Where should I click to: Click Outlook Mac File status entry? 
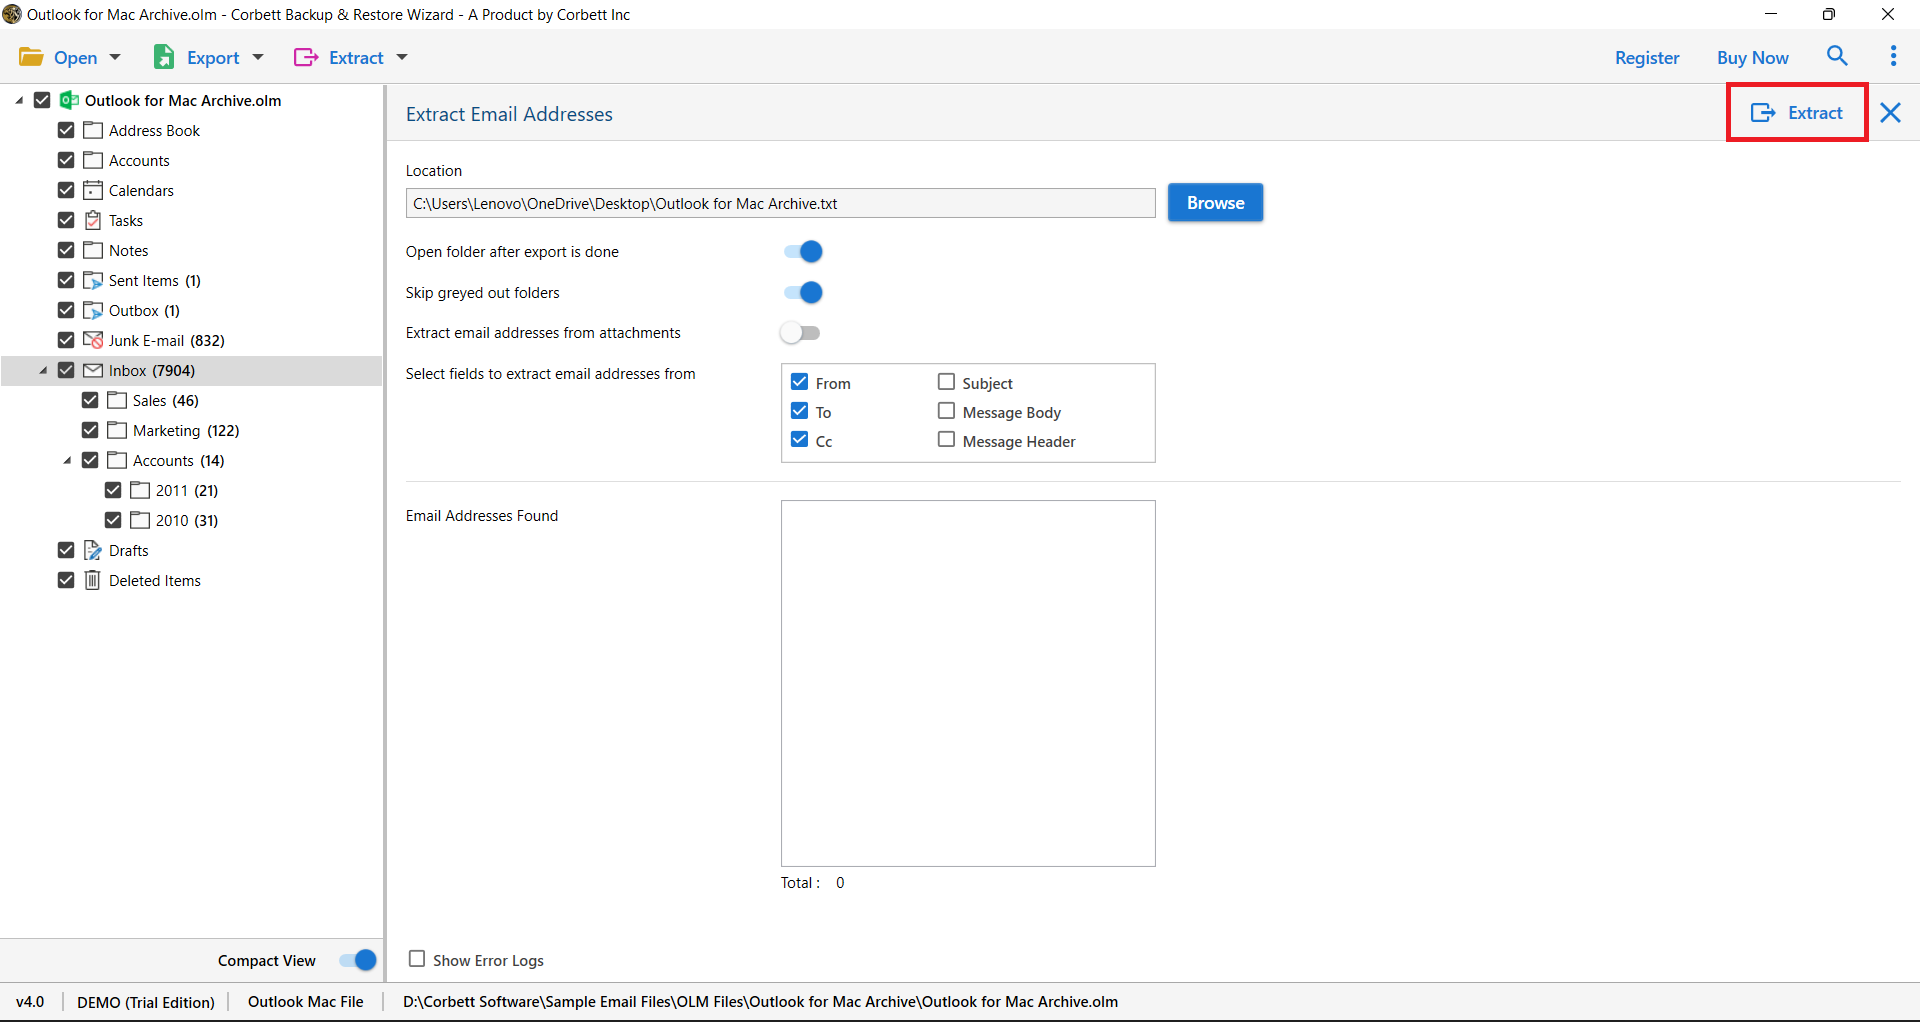pos(306,1002)
